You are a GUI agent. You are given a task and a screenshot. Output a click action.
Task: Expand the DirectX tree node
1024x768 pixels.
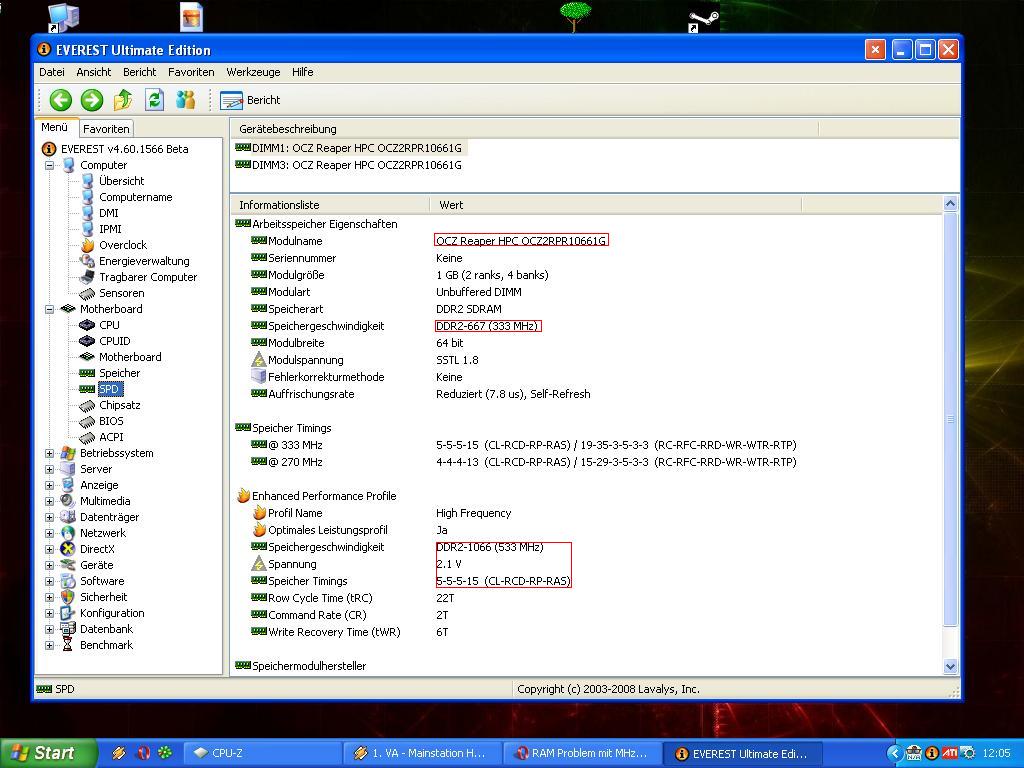50,549
